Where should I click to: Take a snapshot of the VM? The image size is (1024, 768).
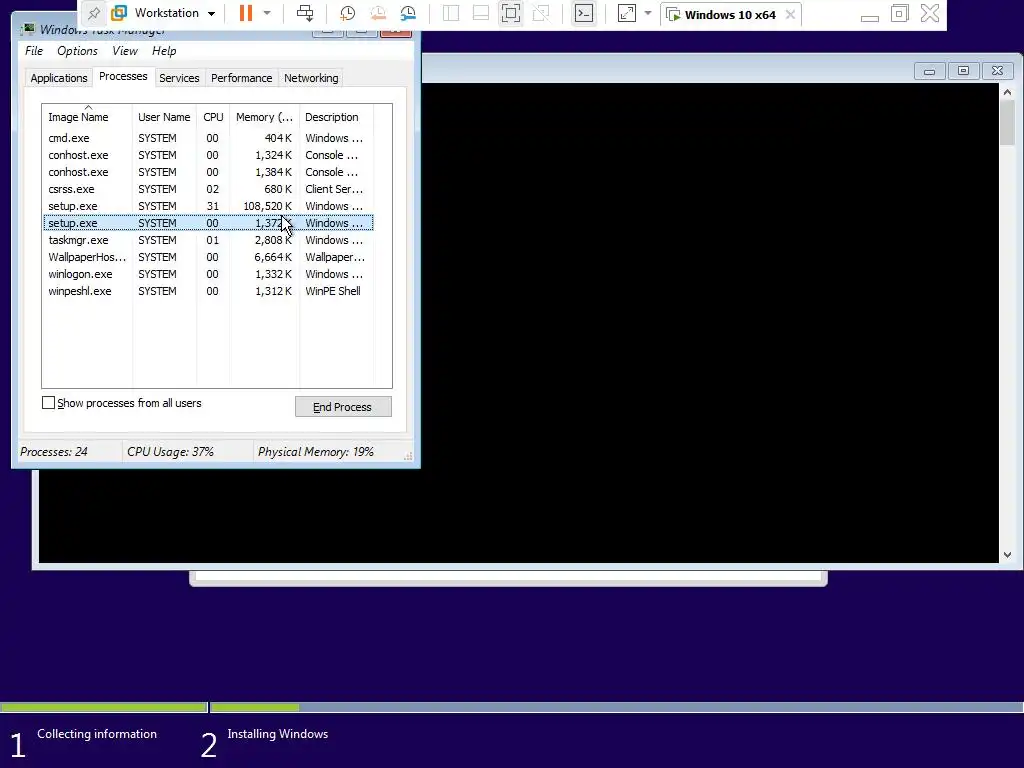[347, 13]
